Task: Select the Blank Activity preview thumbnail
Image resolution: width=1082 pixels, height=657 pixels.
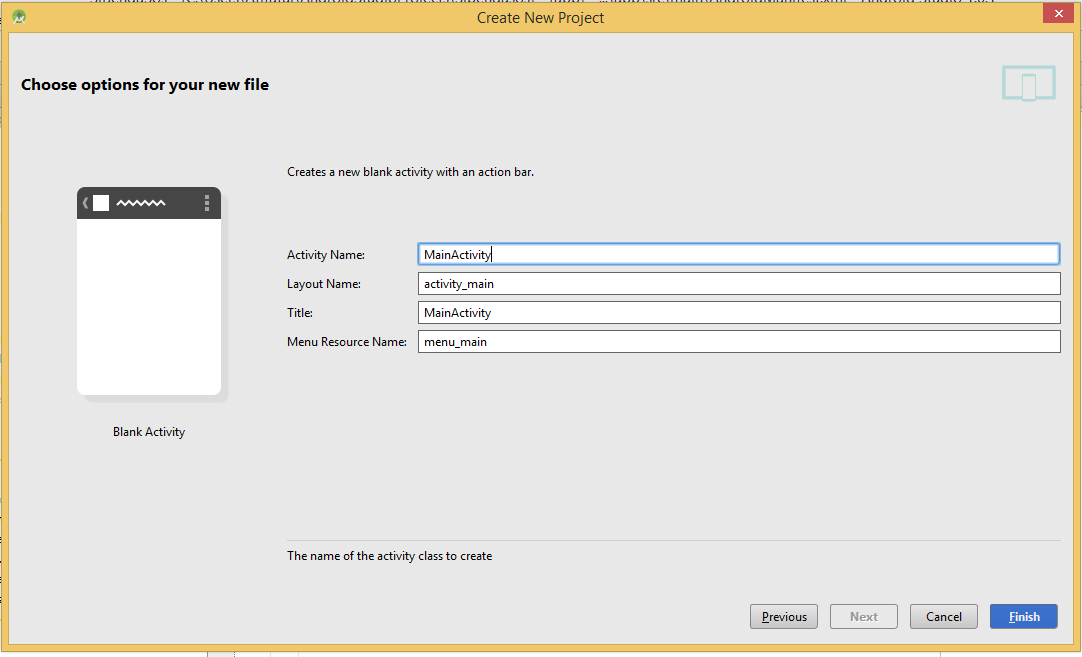Action: [x=148, y=290]
